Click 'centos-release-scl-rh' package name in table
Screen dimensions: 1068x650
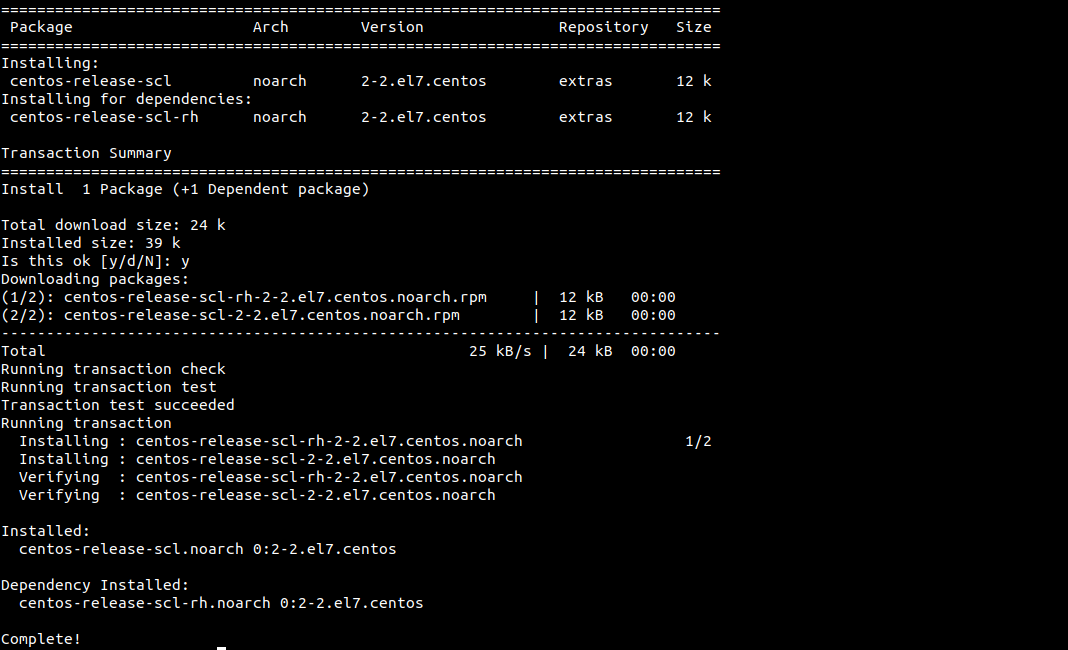104,117
